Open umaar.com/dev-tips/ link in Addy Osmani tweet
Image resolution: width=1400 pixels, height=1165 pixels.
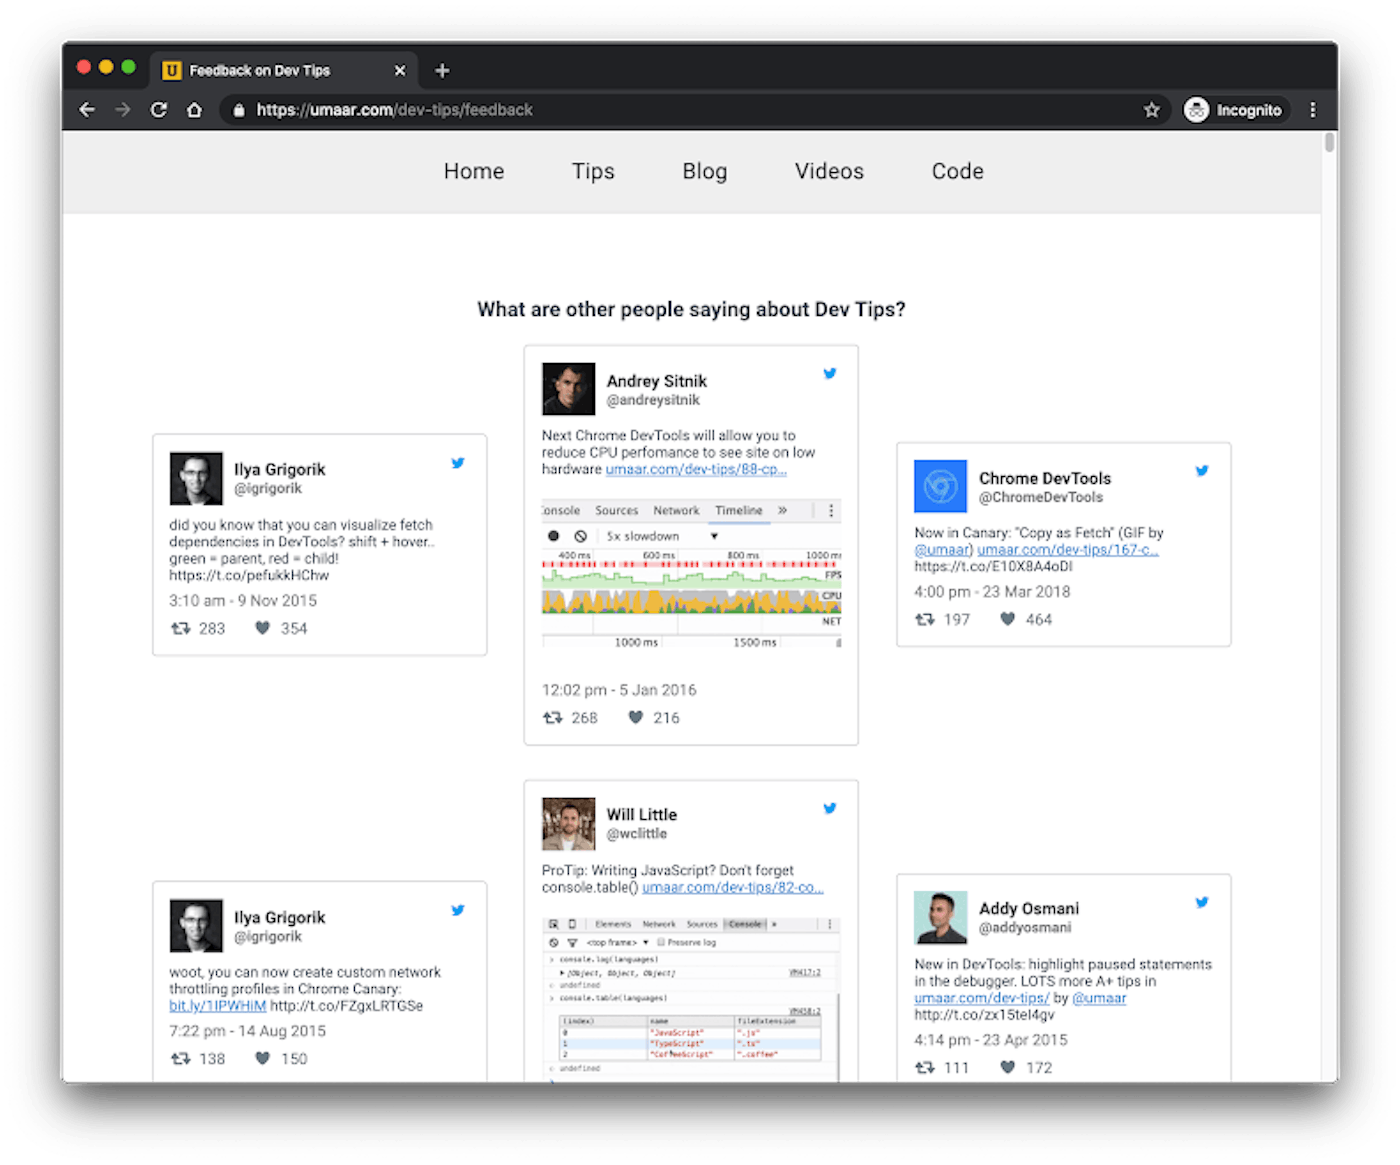(982, 997)
